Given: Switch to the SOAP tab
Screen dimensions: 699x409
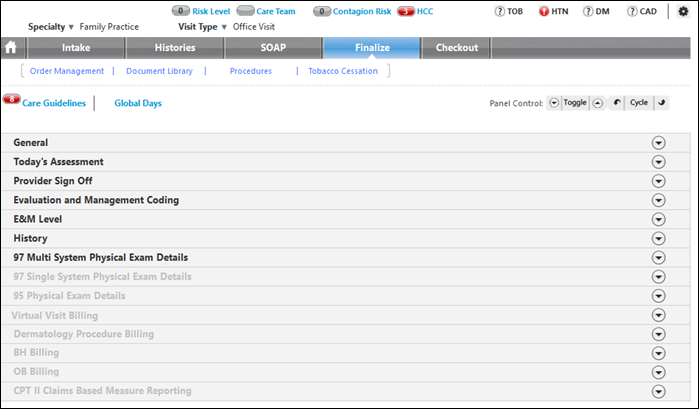Looking at the screenshot, I should [x=273, y=48].
